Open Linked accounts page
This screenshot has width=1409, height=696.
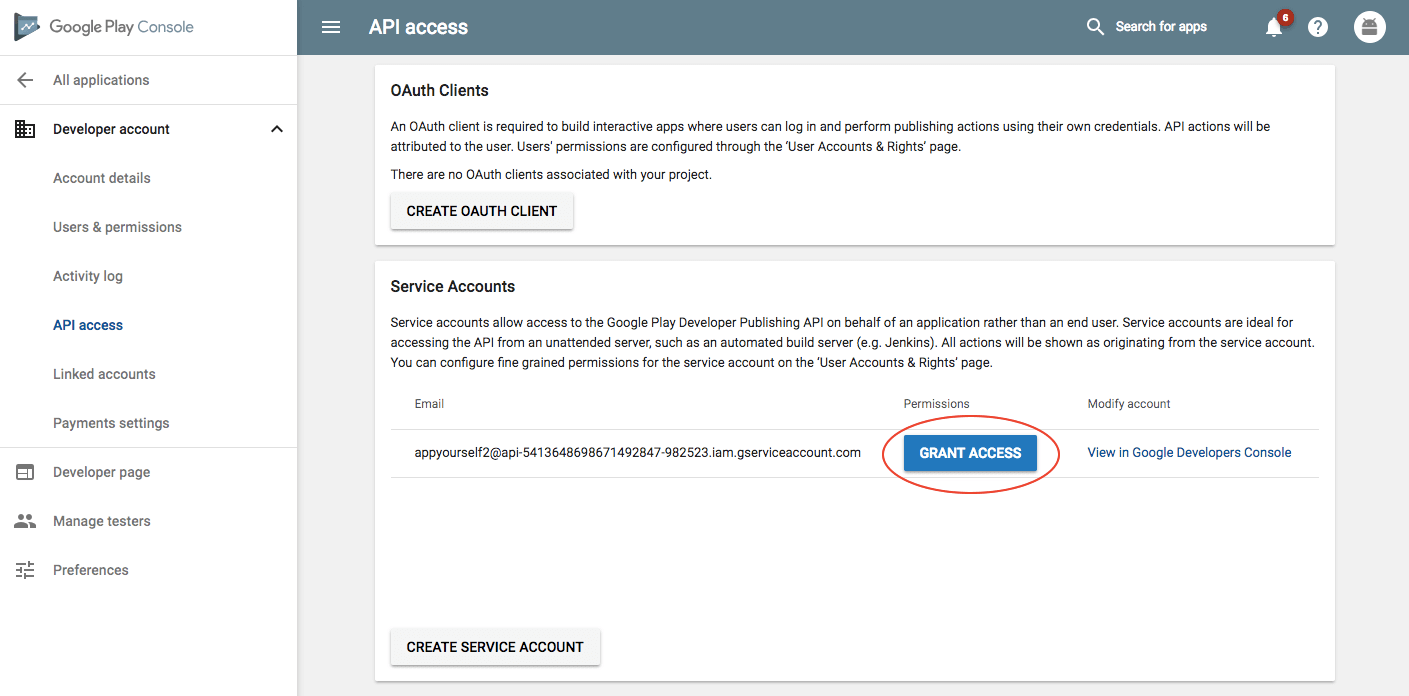[x=104, y=374]
